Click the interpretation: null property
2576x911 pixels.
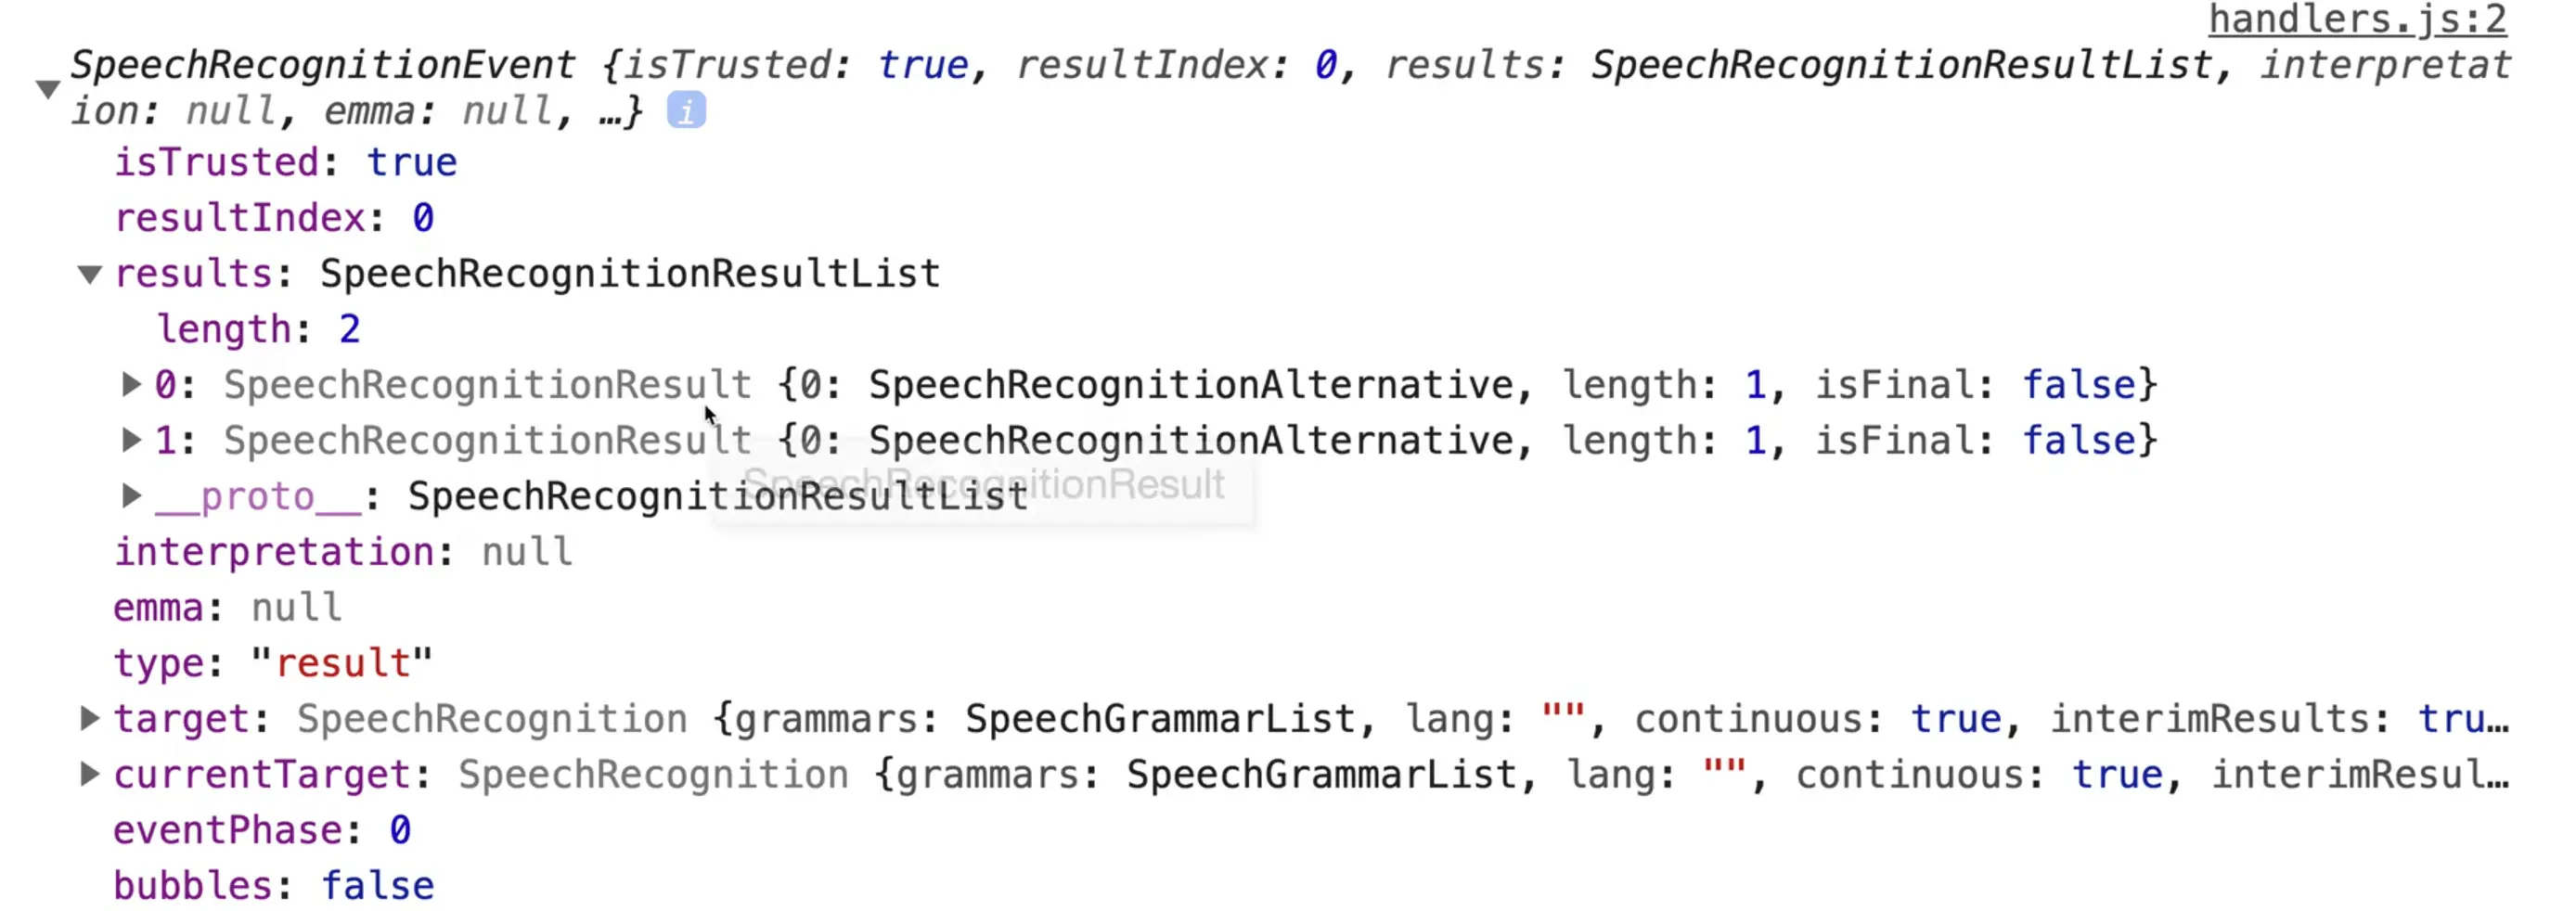[342, 552]
